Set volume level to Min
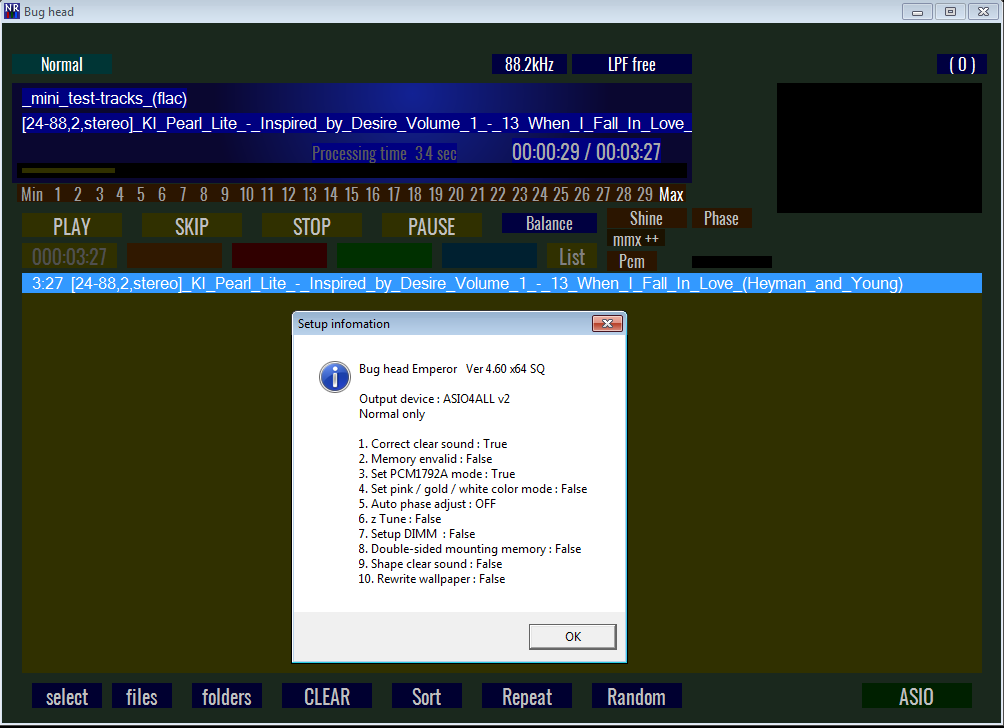This screenshot has width=1004, height=728. [32, 194]
